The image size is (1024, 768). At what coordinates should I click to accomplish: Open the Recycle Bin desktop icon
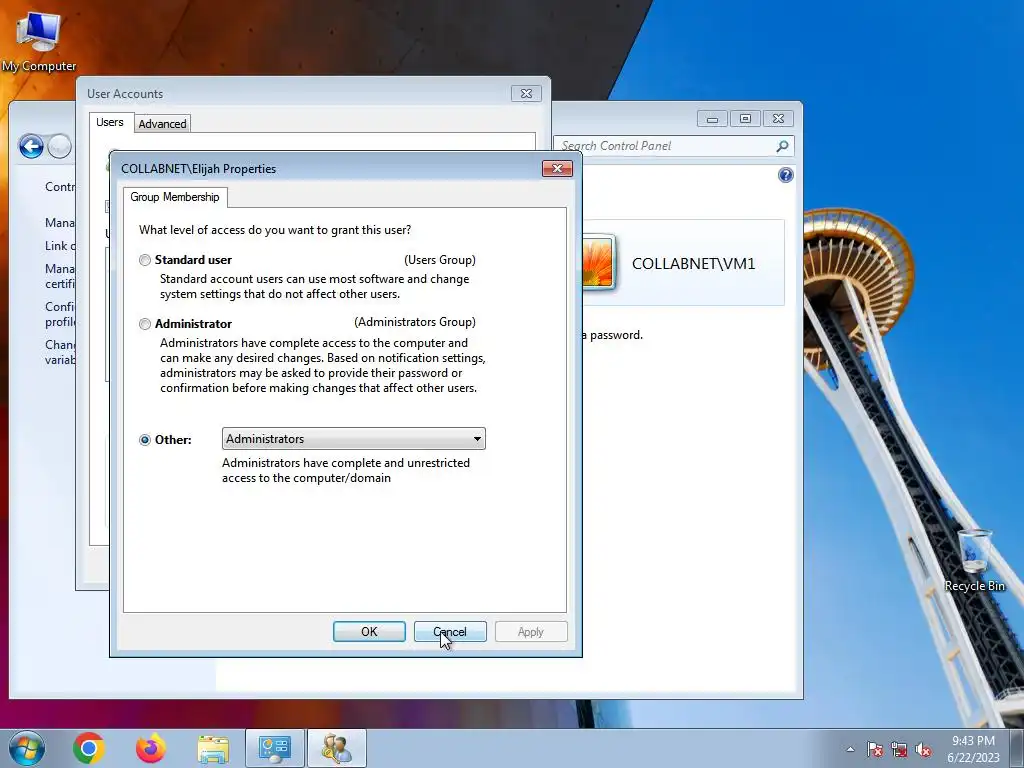tap(974, 561)
